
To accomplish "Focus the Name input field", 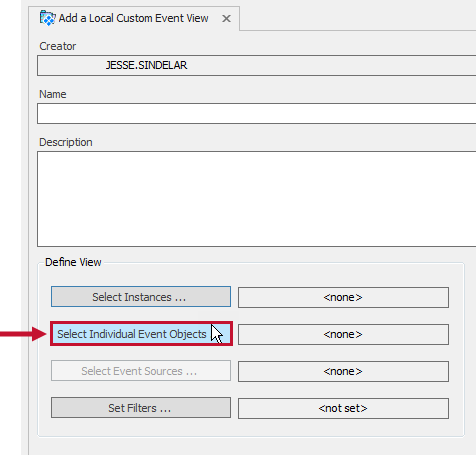I will click(257, 114).
